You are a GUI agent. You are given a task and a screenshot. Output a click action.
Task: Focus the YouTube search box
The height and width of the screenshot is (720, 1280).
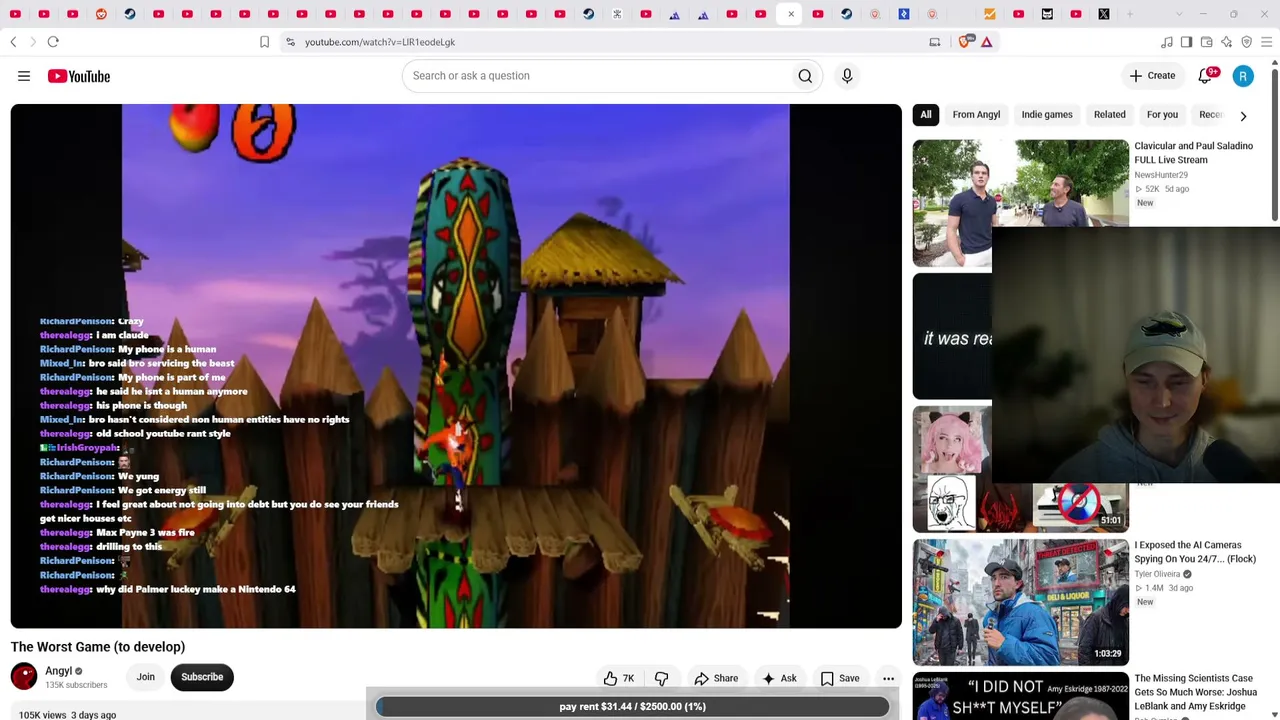click(x=596, y=76)
